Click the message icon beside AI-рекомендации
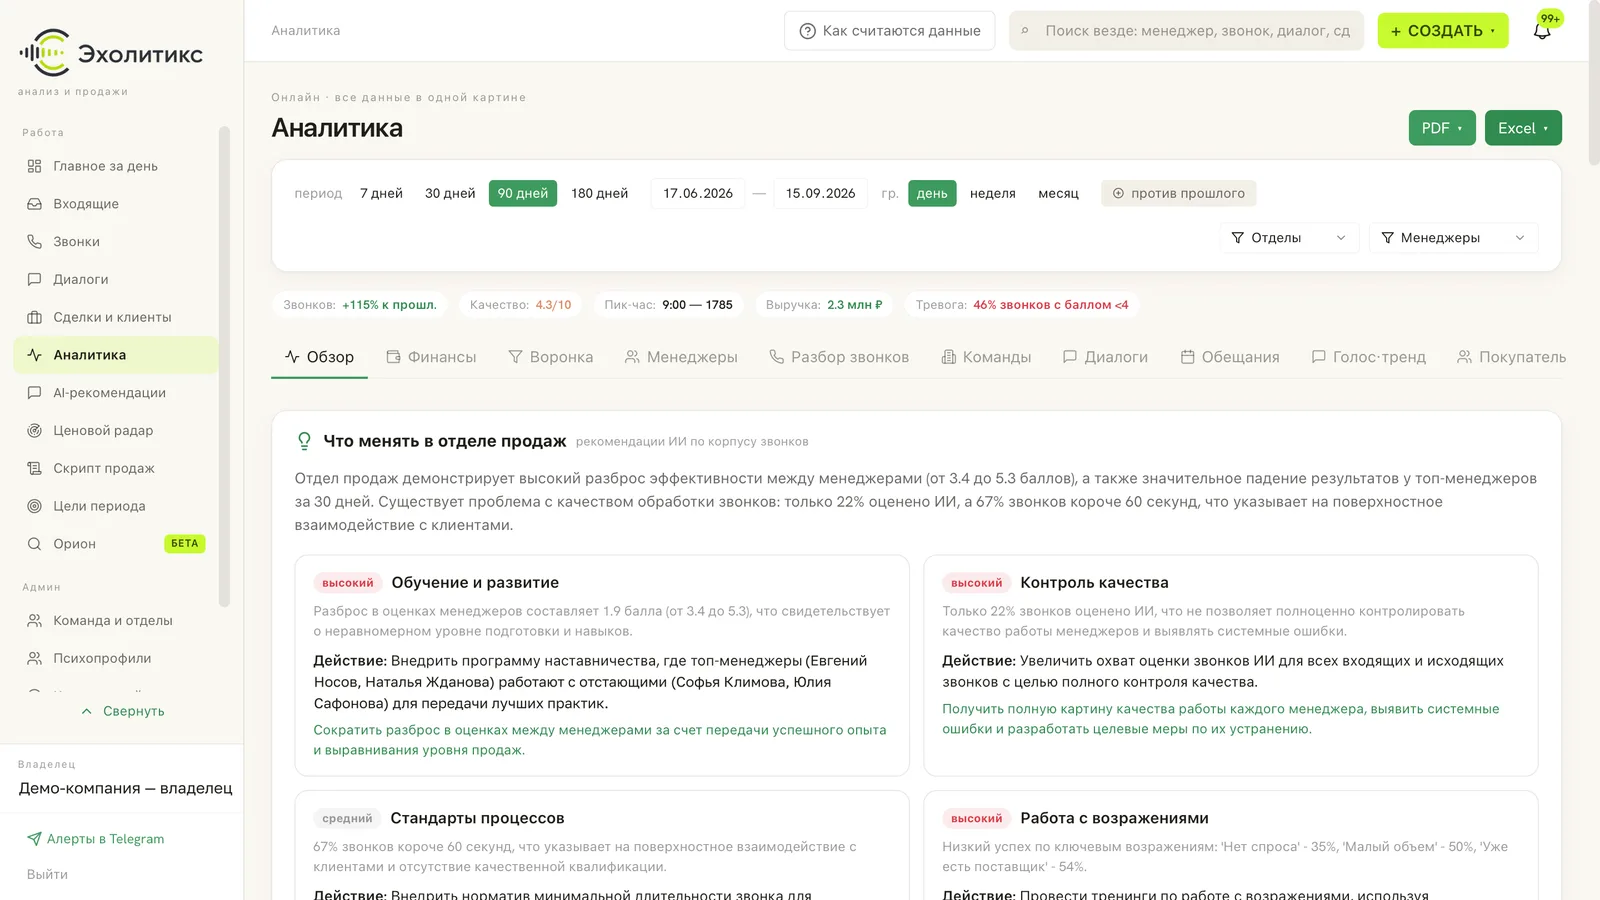 tap(34, 393)
